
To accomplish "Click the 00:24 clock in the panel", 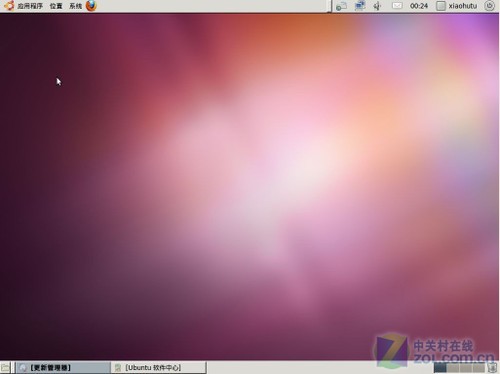I will [419, 6].
